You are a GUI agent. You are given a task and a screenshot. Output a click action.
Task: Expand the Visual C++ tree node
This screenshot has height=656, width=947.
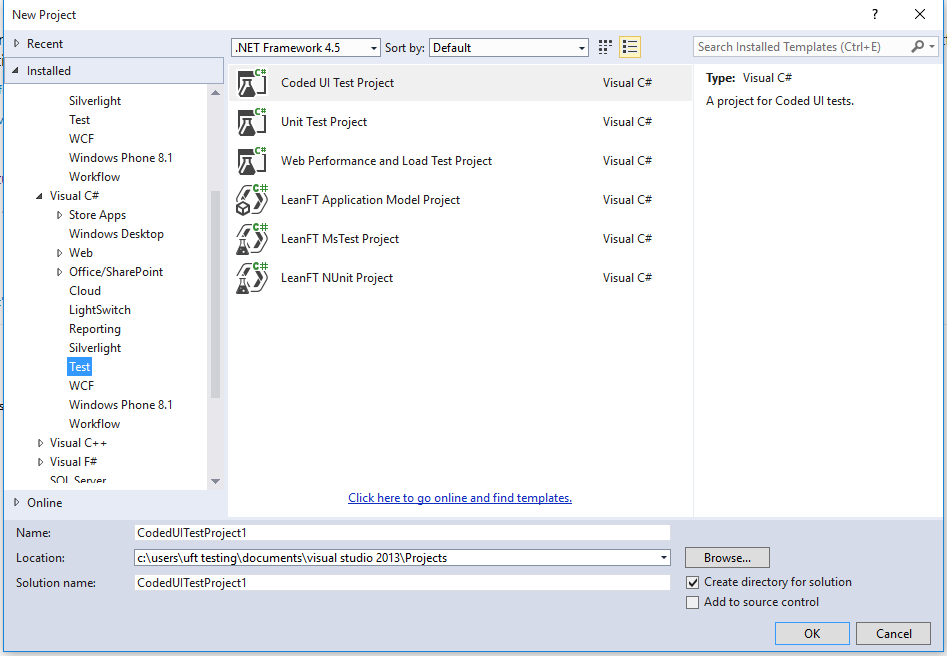tap(41, 443)
